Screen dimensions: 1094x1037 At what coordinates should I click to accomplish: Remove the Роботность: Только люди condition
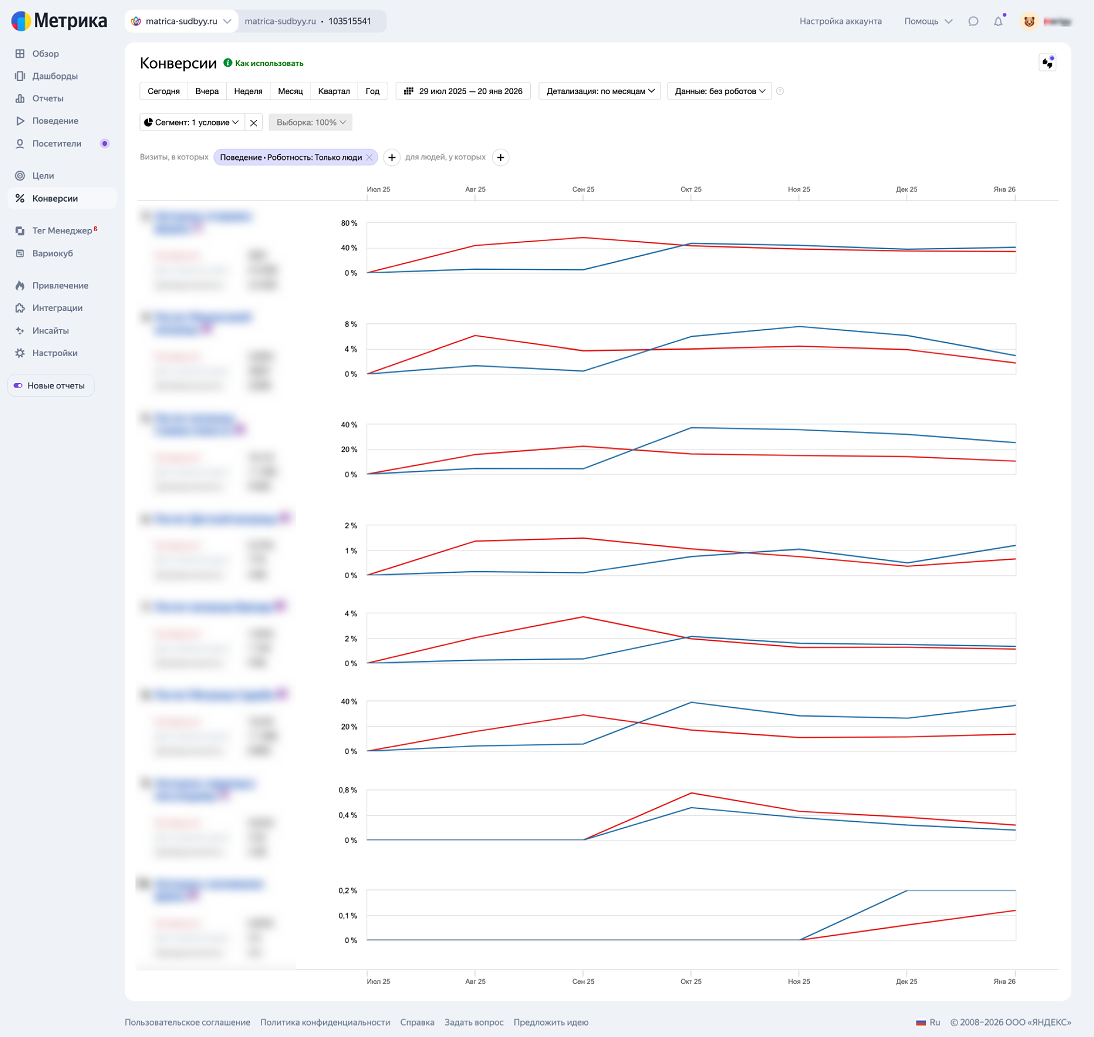[x=369, y=157]
